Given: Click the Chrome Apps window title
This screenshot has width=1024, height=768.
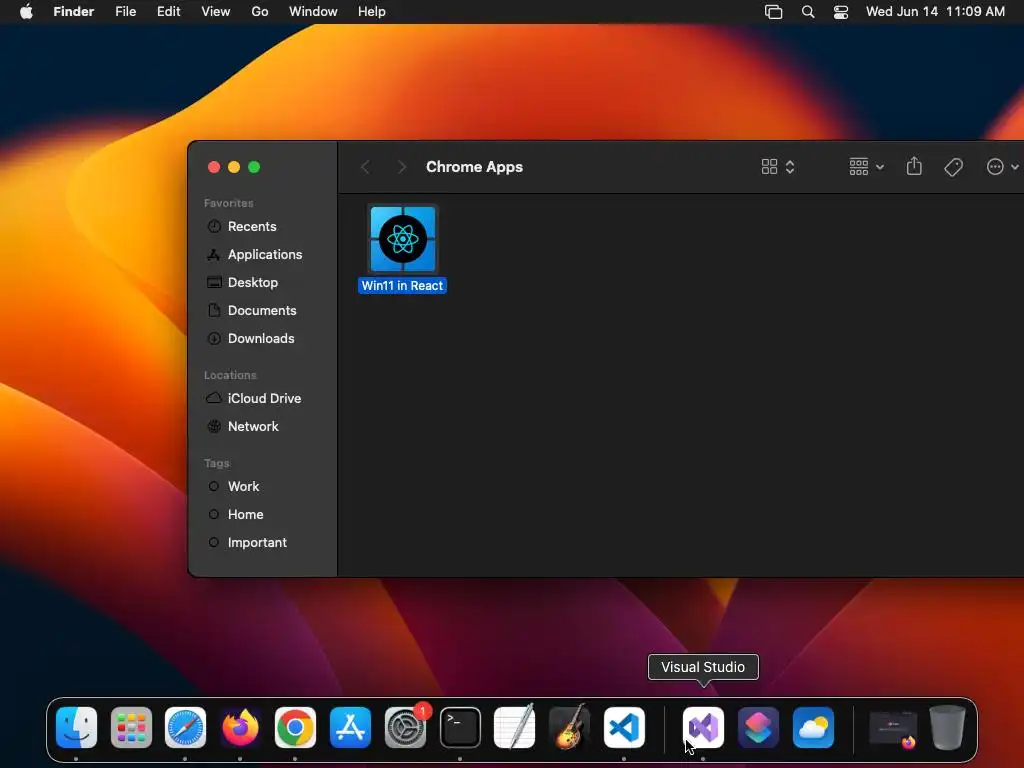Looking at the screenshot, I should pyautogui.click(x=475, y=167).
